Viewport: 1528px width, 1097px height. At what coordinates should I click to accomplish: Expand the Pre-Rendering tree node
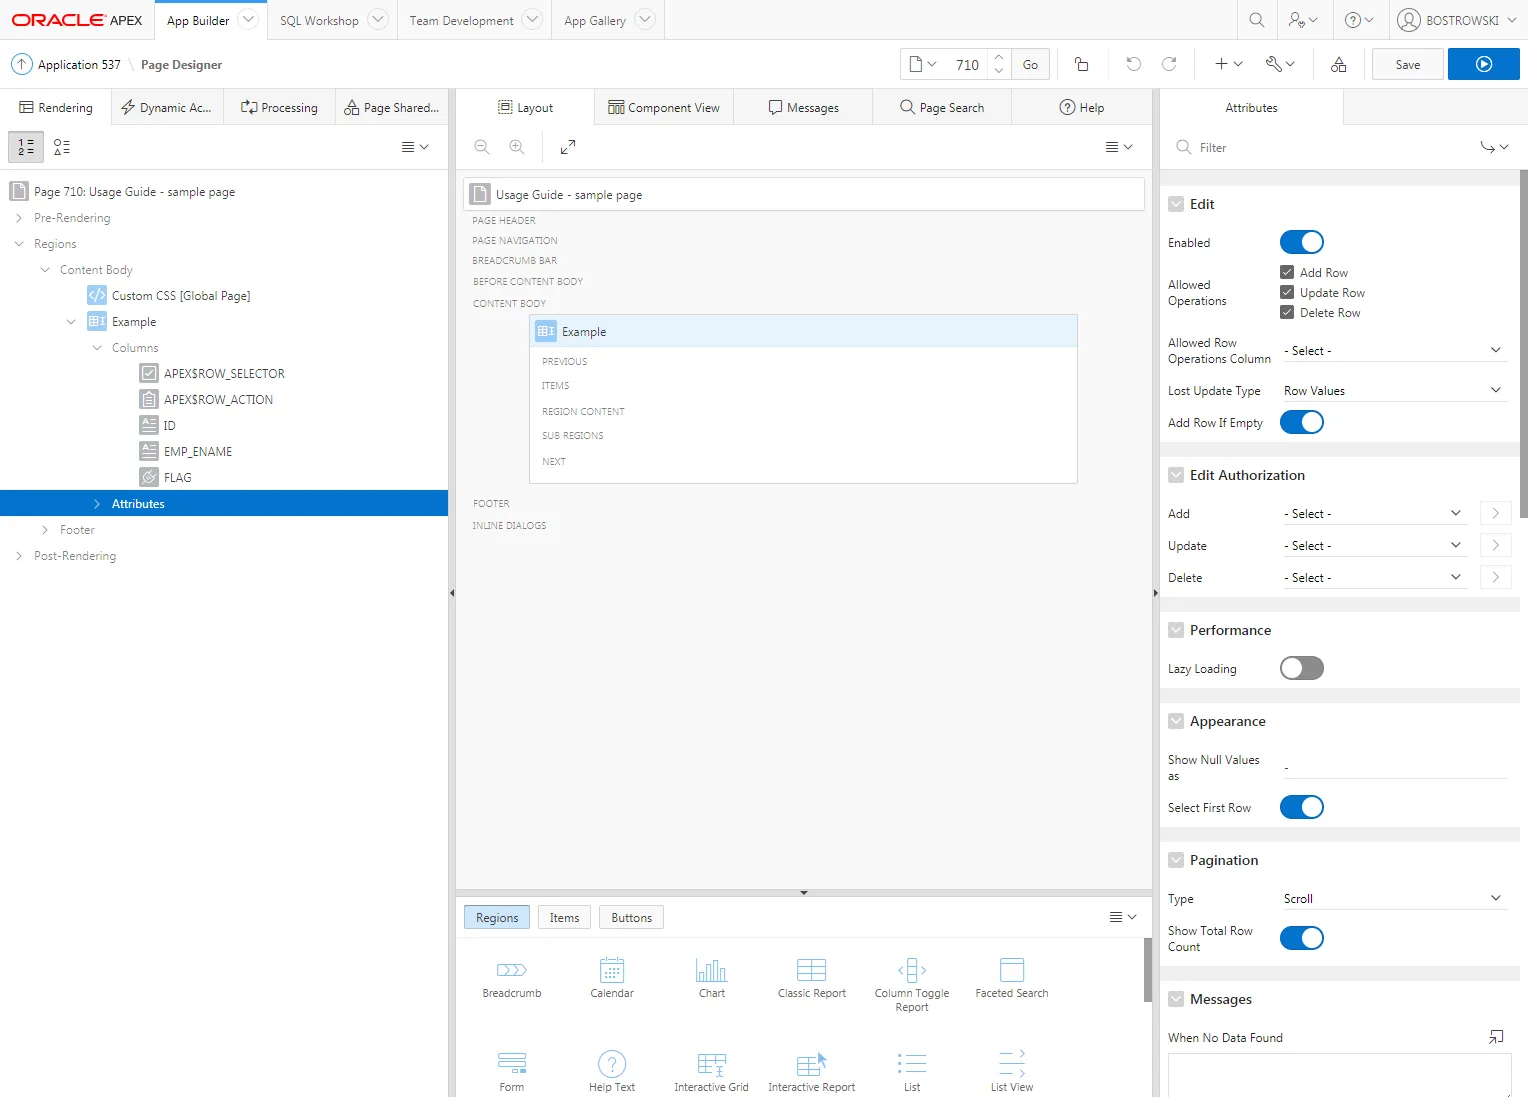point(19,218)
